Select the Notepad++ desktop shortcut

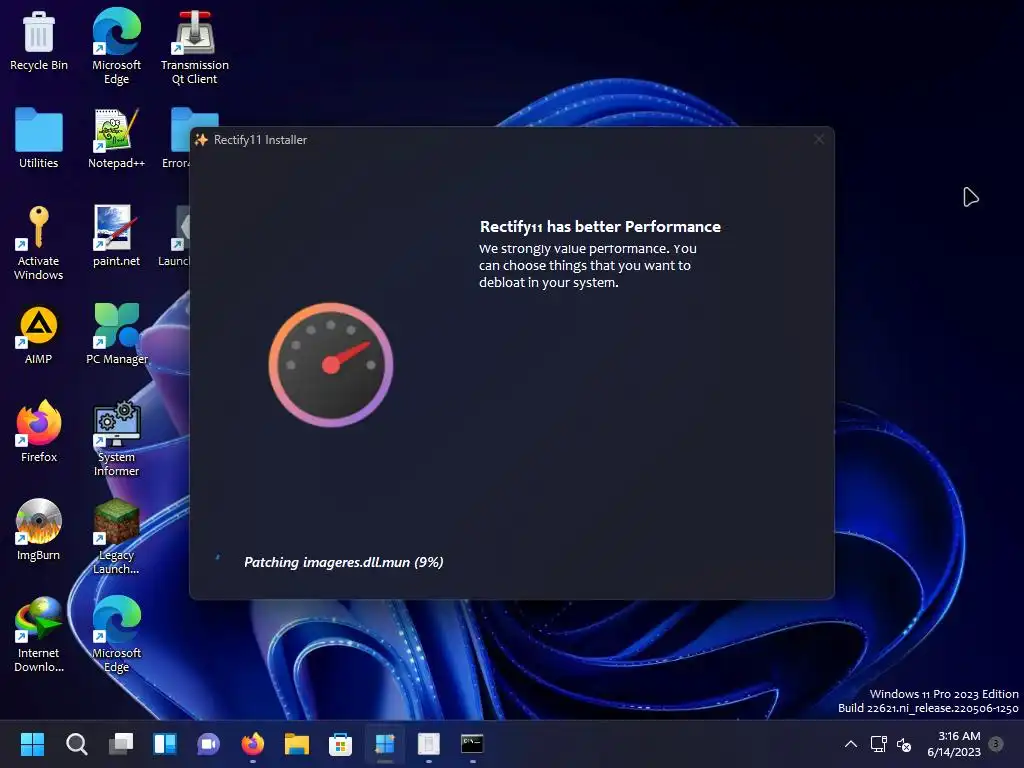pos(116,138)
